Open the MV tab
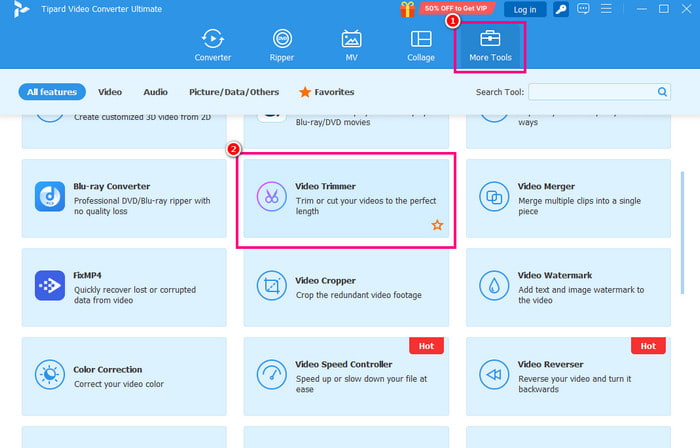The width and height of the screenshot is (700, 448). coord(351,46)
